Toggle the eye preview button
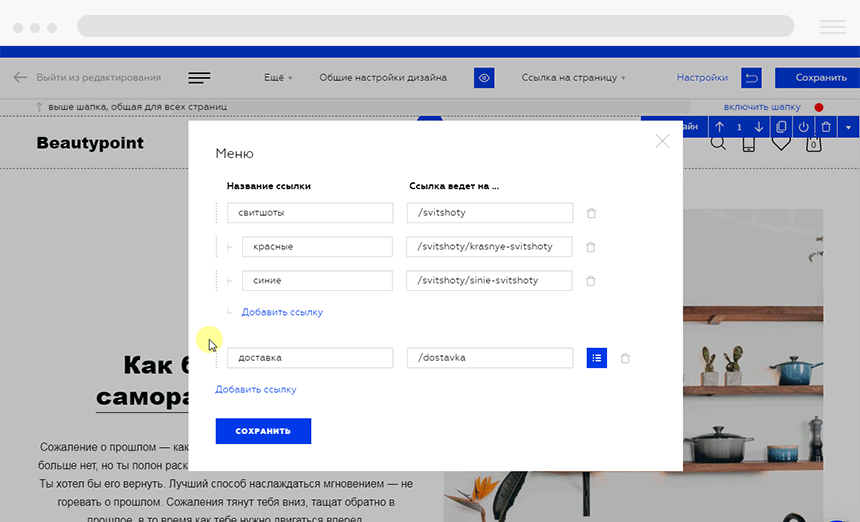The height and width of the screenshot is (522, 860). (484, 78)
